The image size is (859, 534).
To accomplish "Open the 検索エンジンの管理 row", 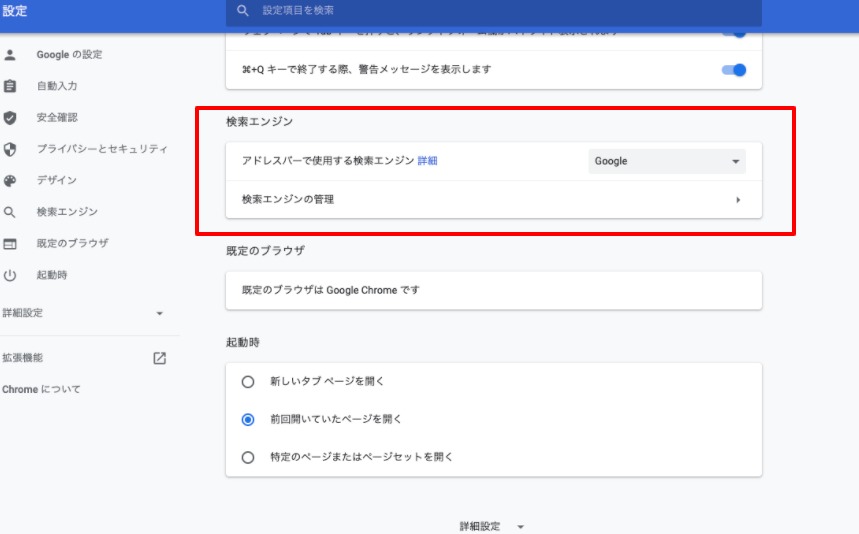I will [493, 200].
